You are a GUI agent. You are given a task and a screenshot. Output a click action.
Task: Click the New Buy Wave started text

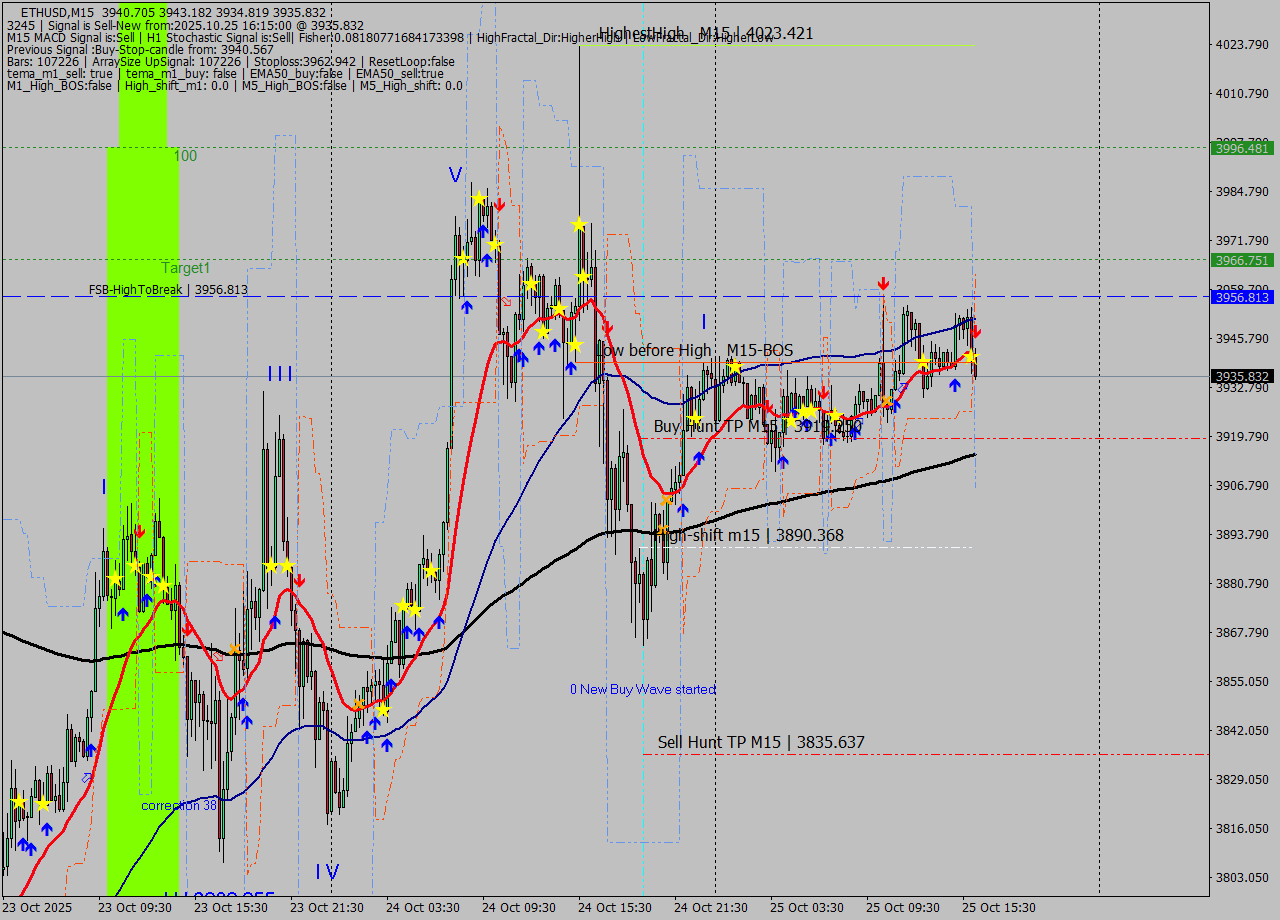643,689
